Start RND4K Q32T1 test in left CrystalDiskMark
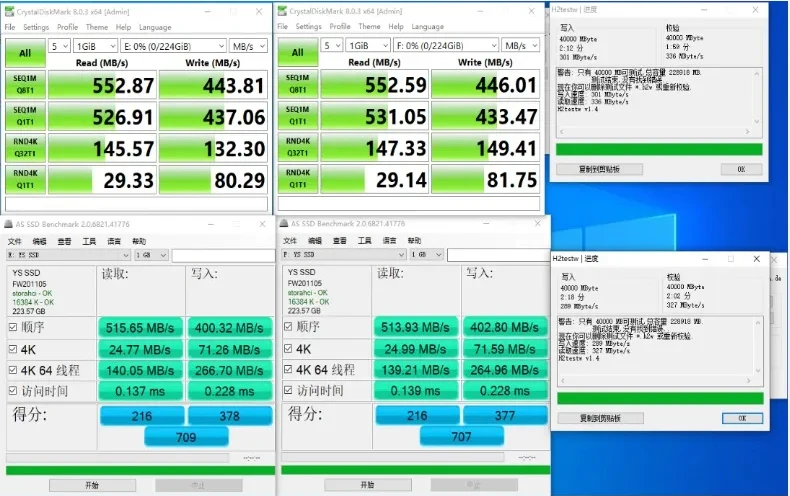790x496 pixels. (24, 148)
